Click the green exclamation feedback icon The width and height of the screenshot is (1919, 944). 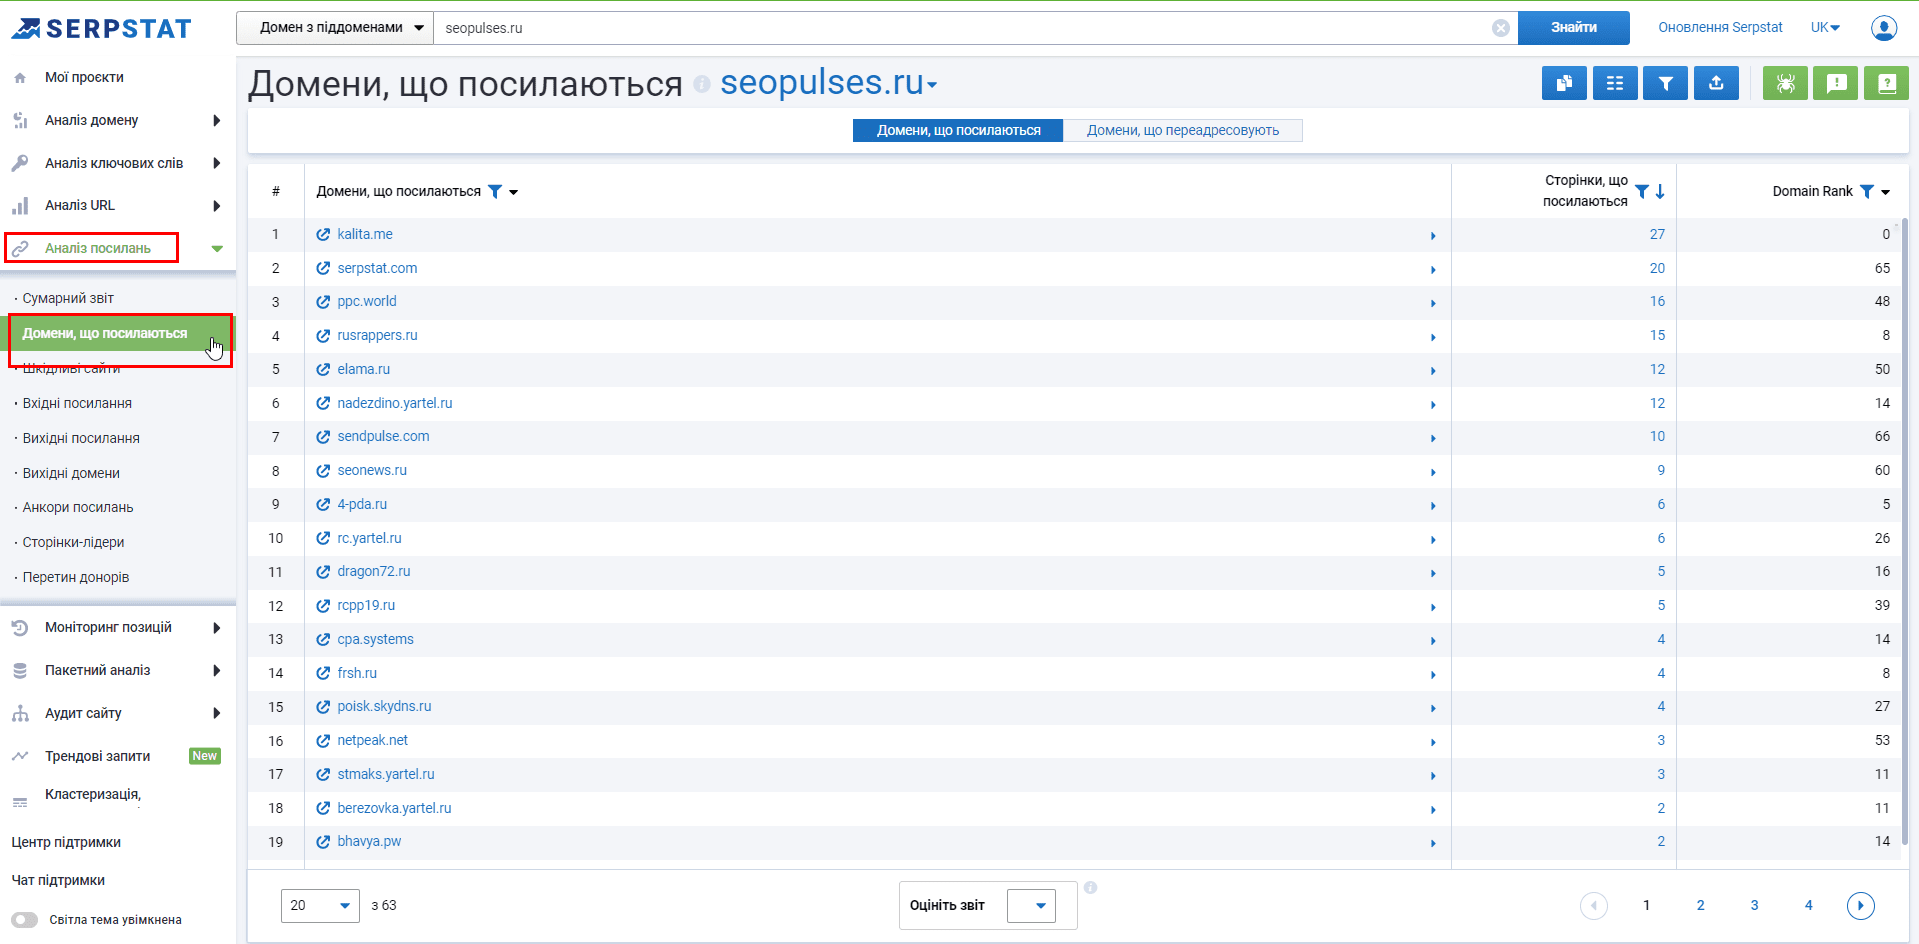click(1836, 83)
